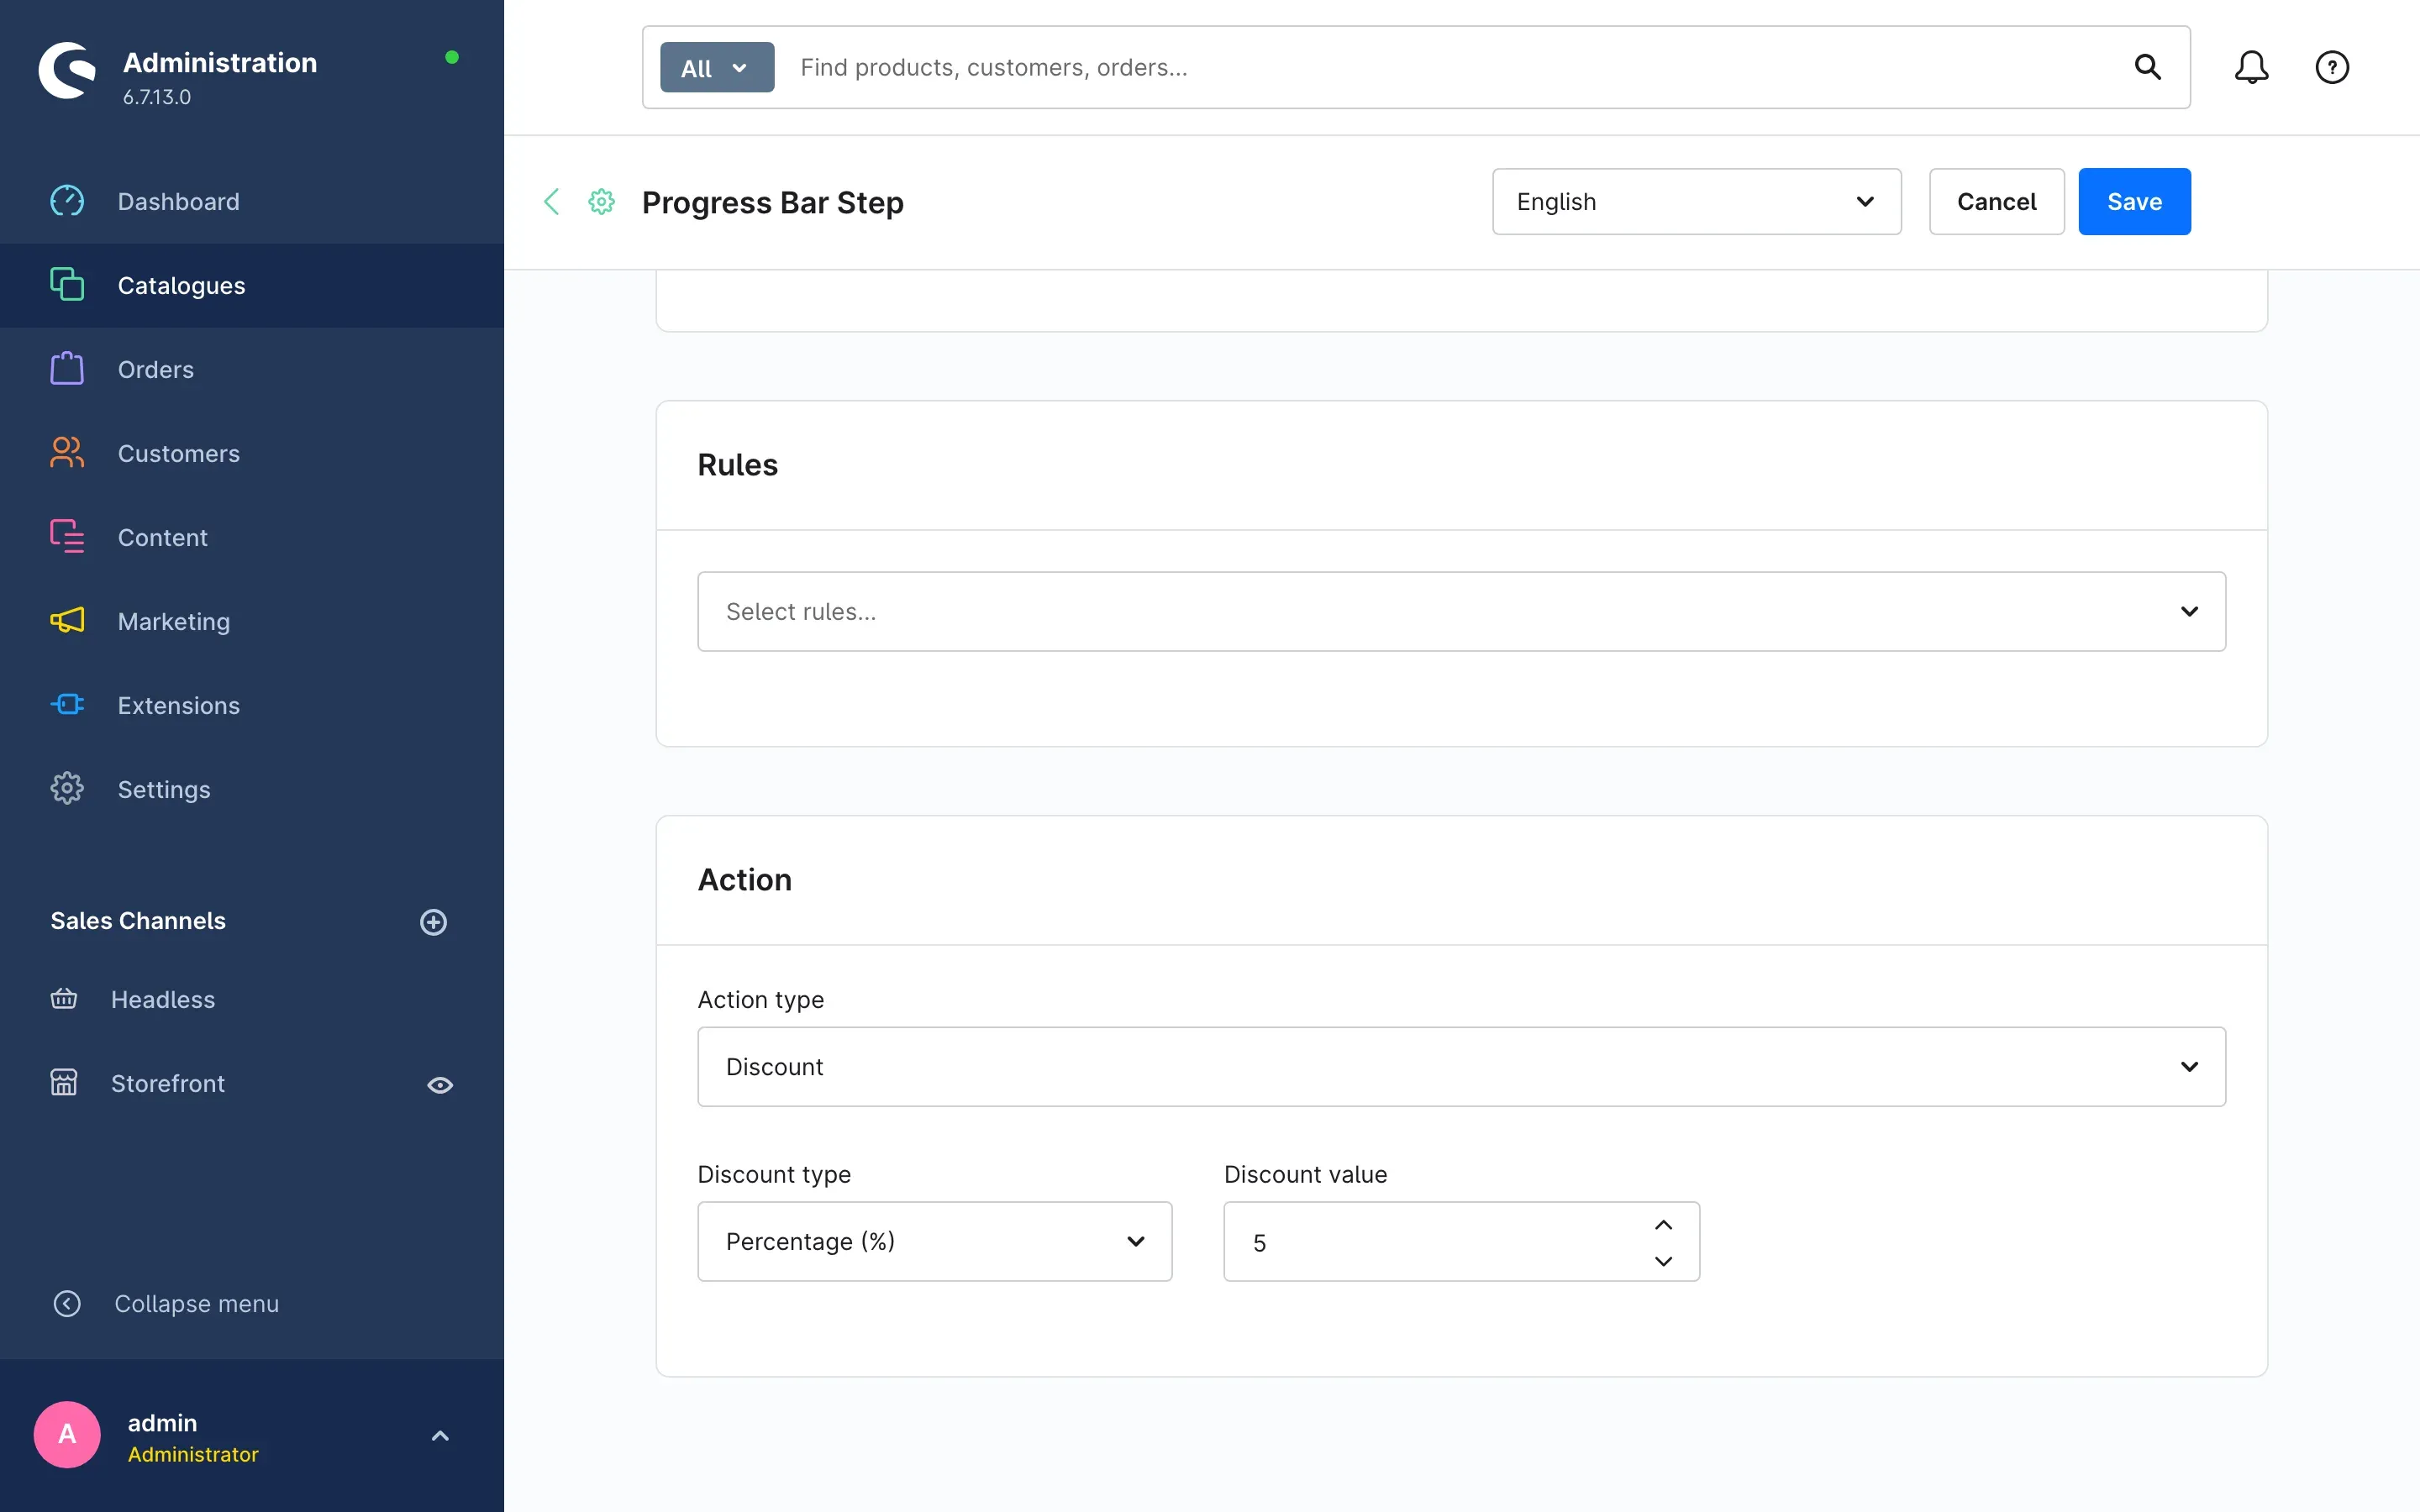2420x1512 pixels.
Task: Save the progress bar step
Action: (2134, 202)
